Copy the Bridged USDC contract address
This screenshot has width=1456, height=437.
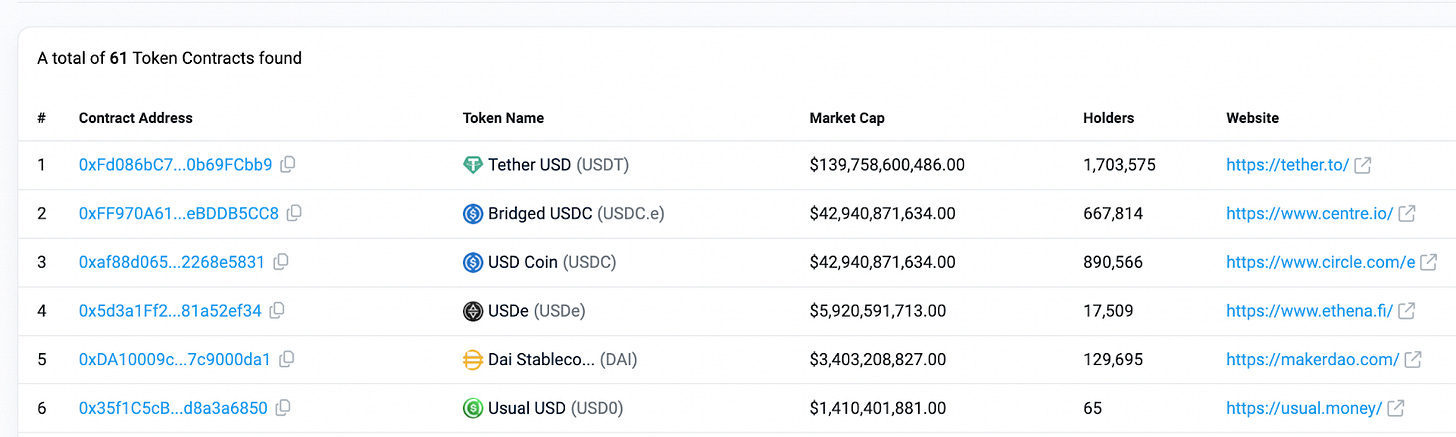(x=294, y=213)
